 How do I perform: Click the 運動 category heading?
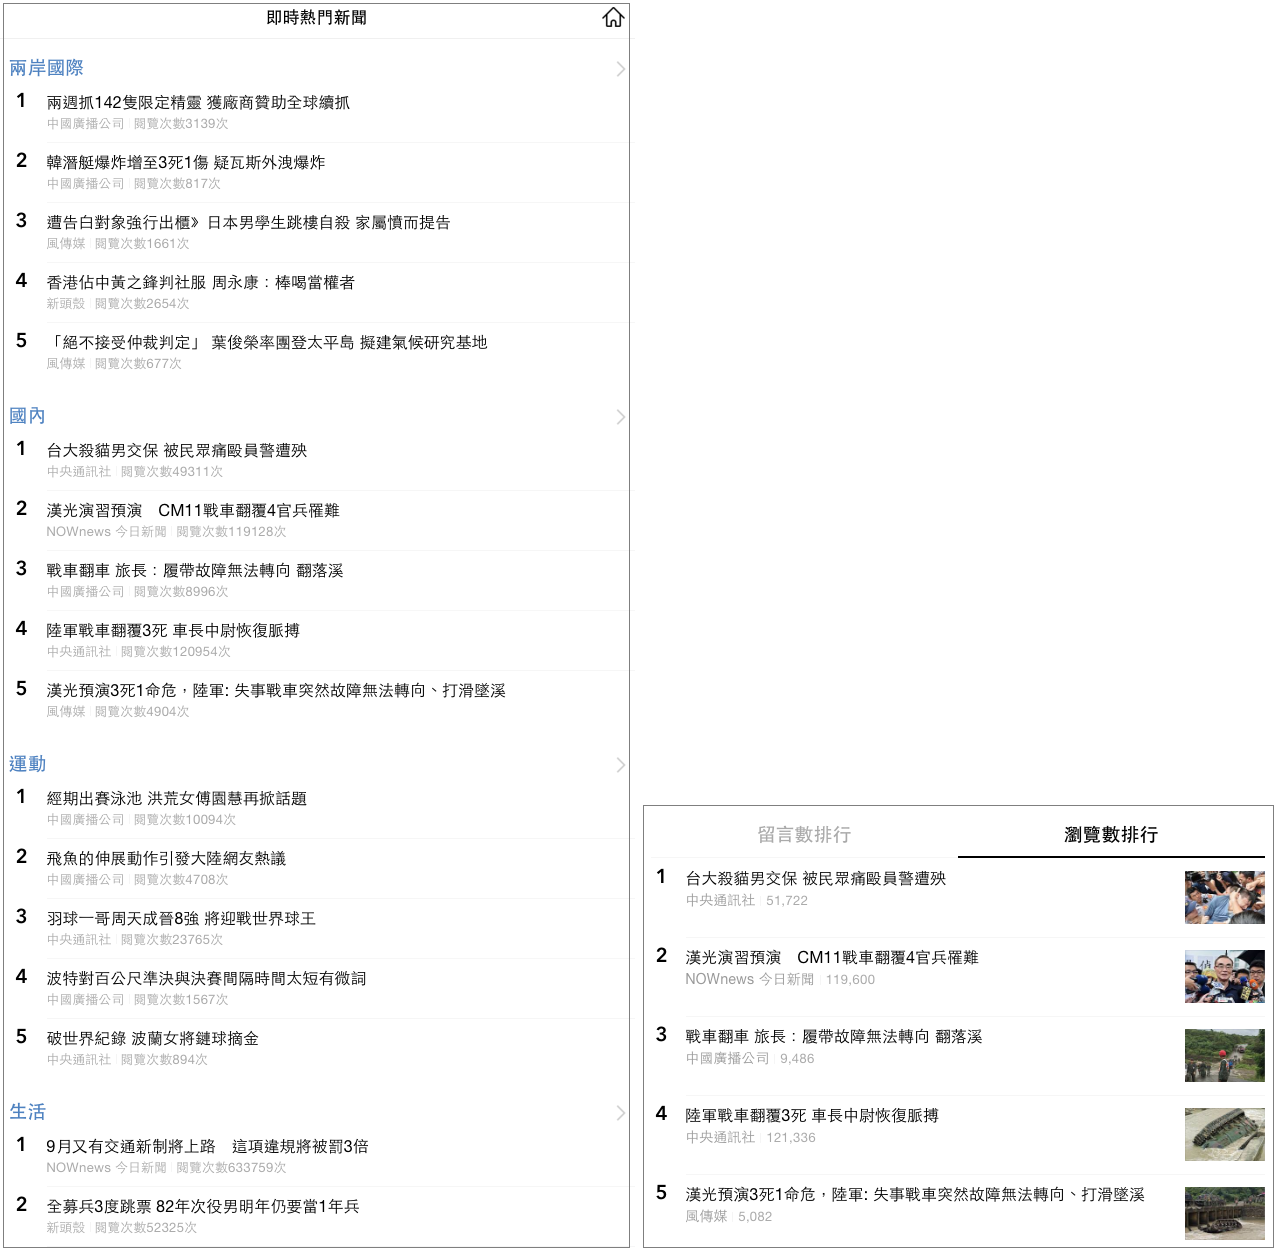(x=28, y=764)
